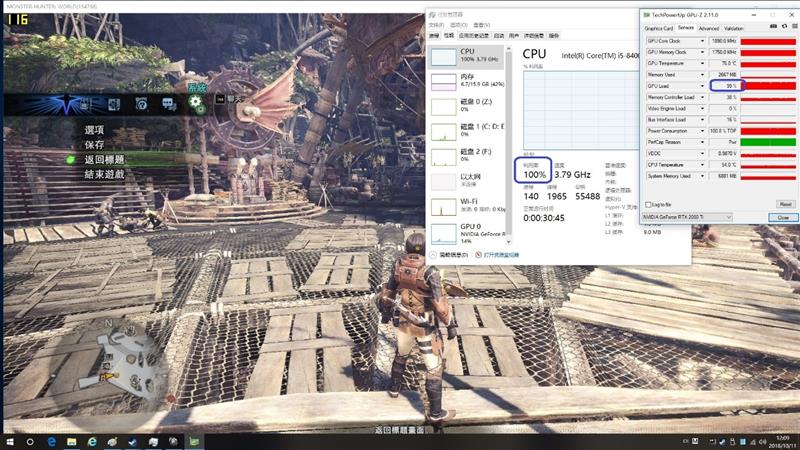
Task: Open GPU-Z Graphics Card tab
Action: [x=659, y=29]
